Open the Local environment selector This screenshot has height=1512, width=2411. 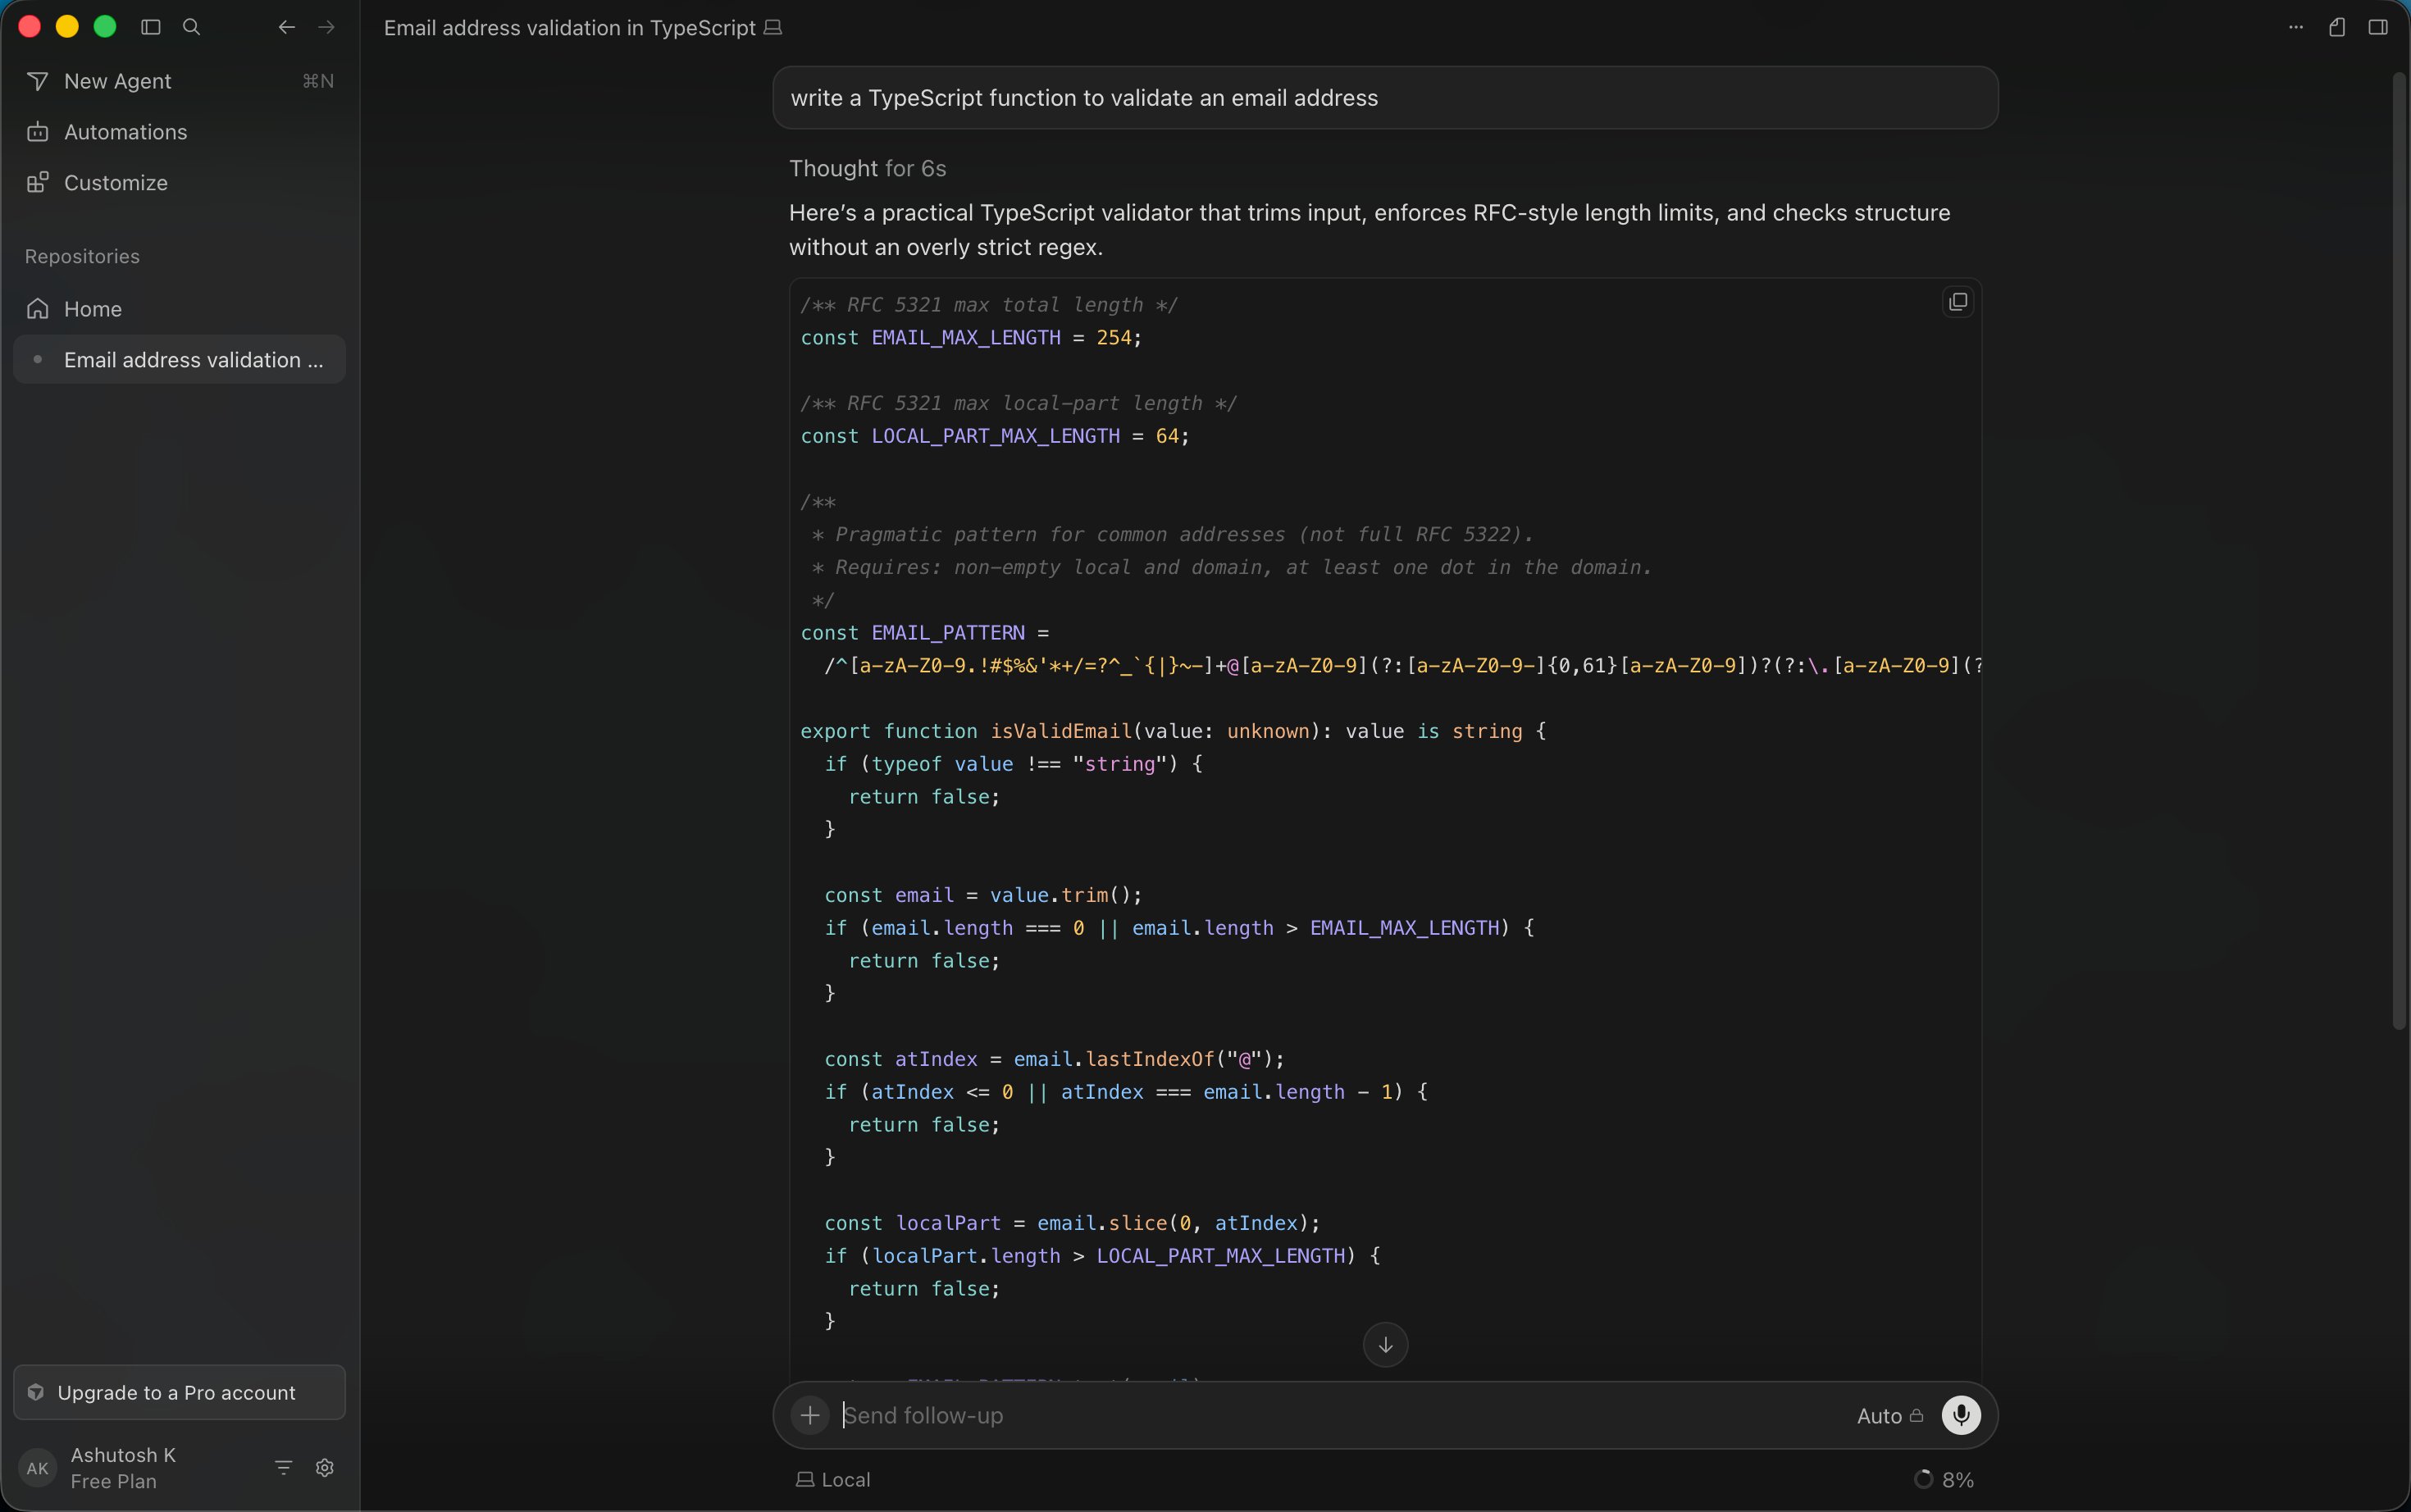tap(833, 1480)
